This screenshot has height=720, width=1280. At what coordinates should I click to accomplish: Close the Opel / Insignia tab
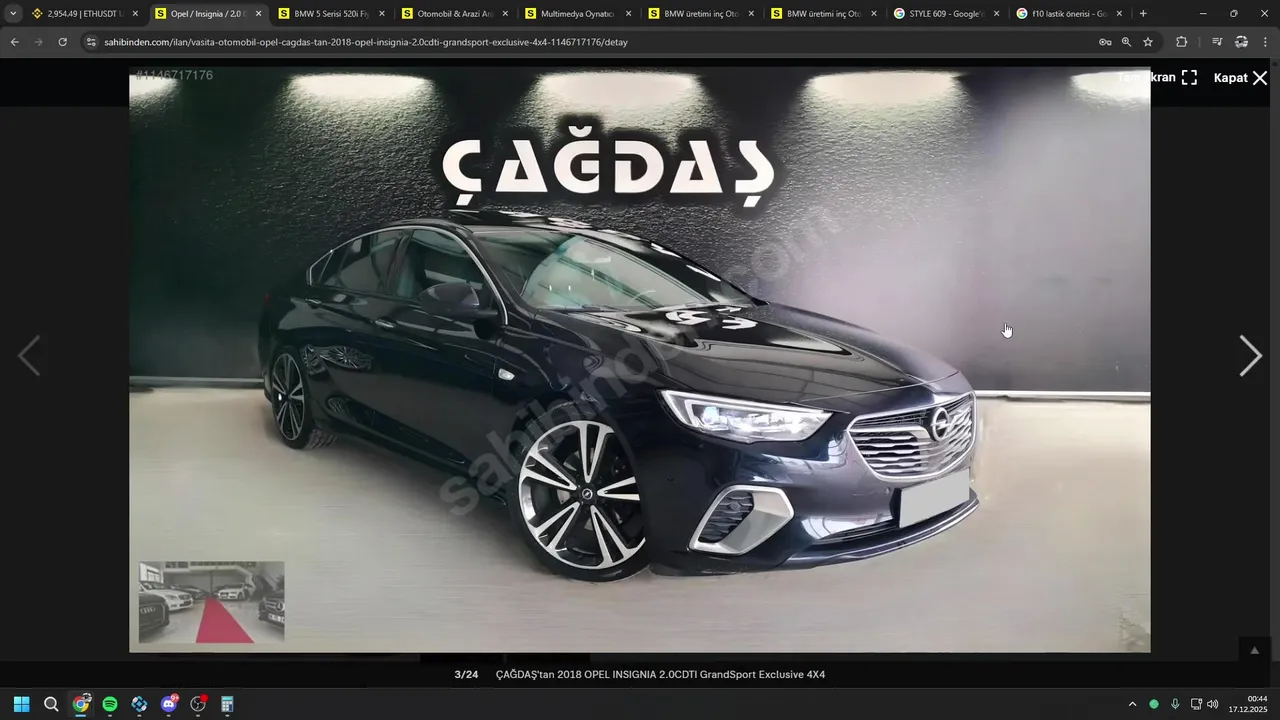[x=258, y=14]
